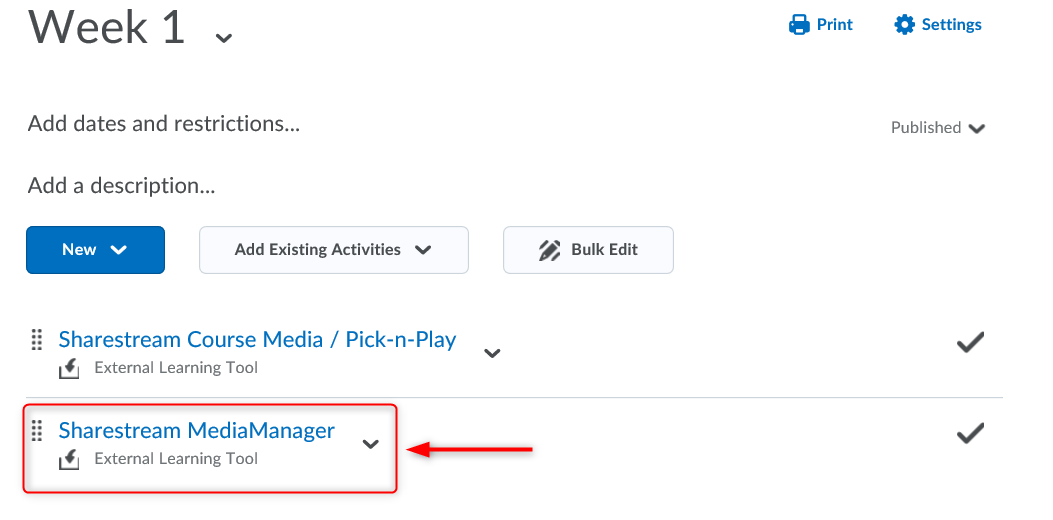The height and width of the screenshot is (520, 1053).
Task: Click Add a description field
Action: (x=122, y=186)
